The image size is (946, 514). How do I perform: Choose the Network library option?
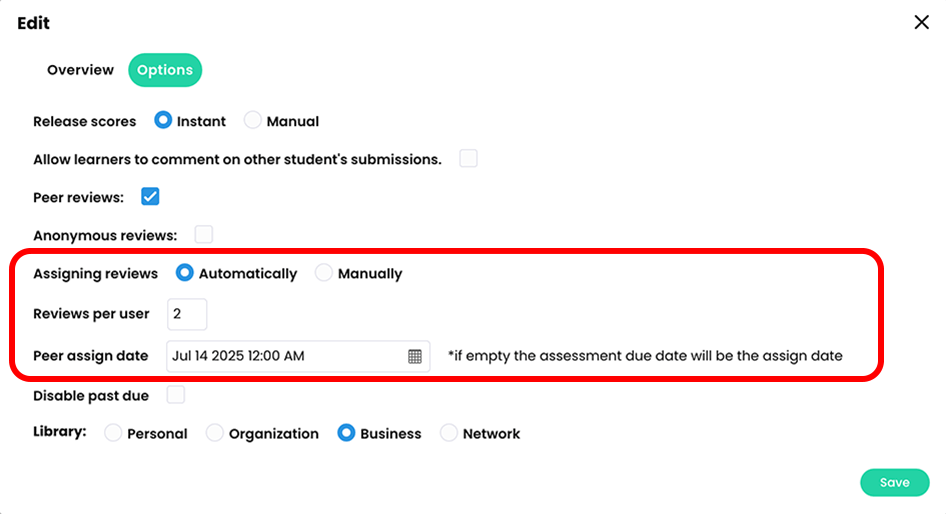pyautogui.click(x=448, y=433)
